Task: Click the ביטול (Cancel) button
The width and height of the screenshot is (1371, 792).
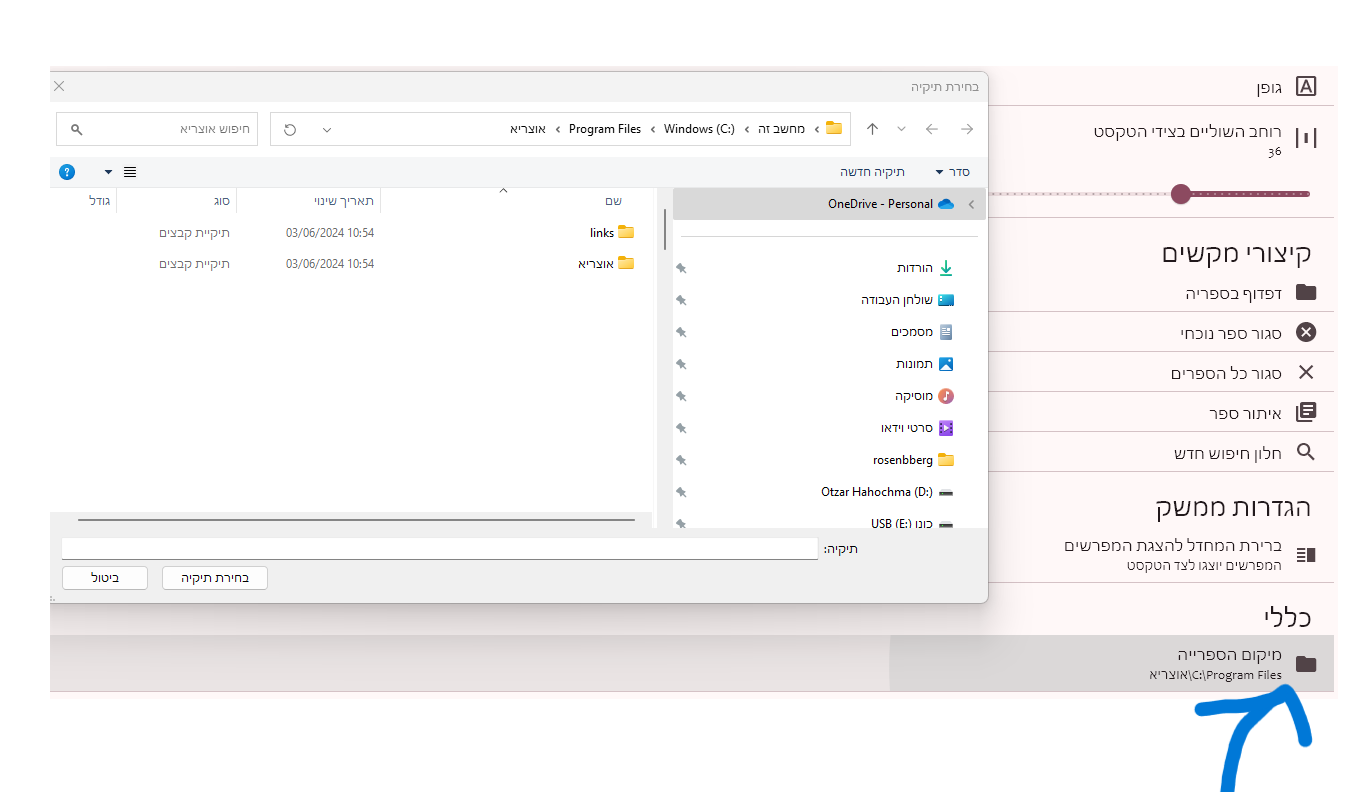Action: coord(105,578)
